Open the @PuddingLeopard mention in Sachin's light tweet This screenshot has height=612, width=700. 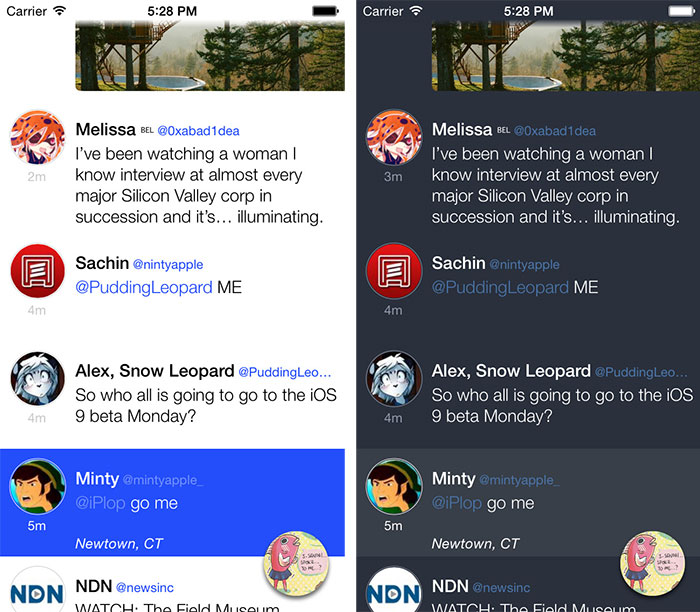(x=144, y=287)
